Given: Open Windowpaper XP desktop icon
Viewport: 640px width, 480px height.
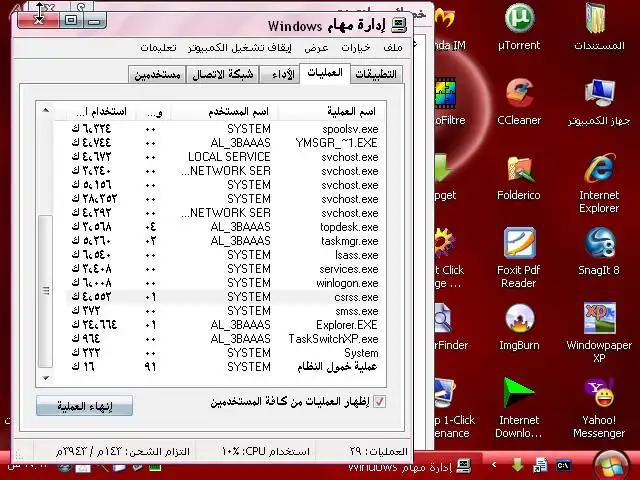Looking at the screenshot, I should 599,333.
